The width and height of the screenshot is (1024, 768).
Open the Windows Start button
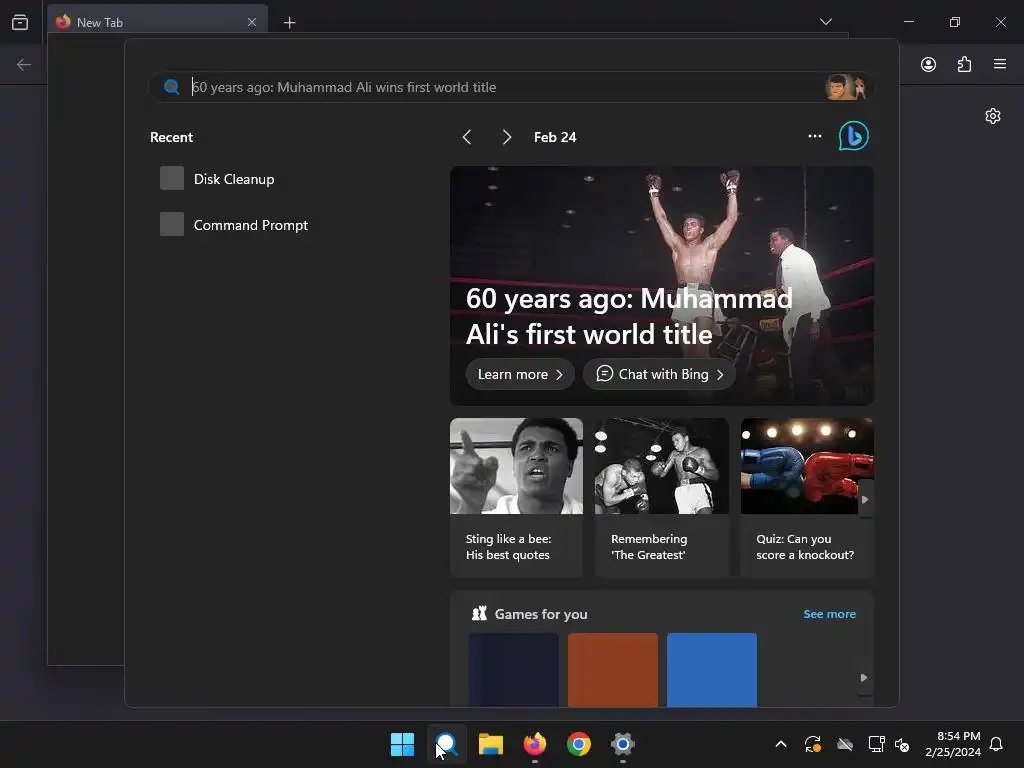click(x=402, y=744)
